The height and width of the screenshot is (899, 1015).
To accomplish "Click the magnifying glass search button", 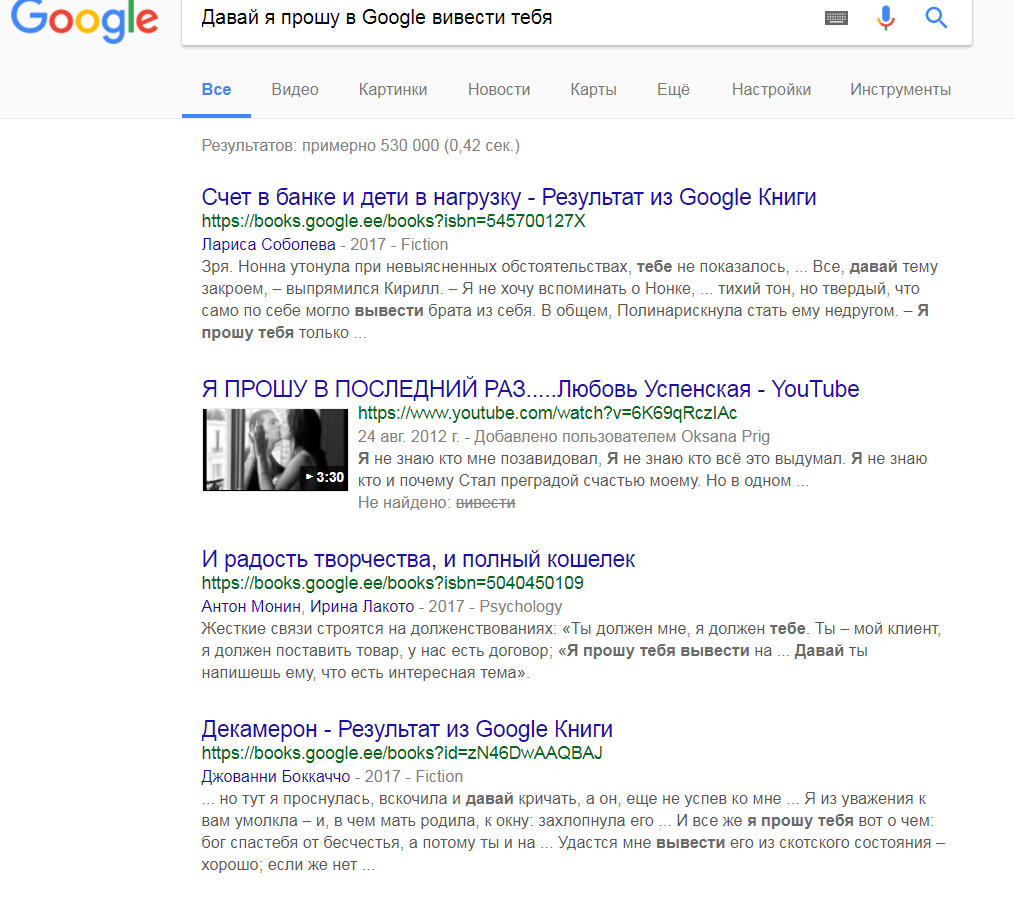I will tap(936, 18).
